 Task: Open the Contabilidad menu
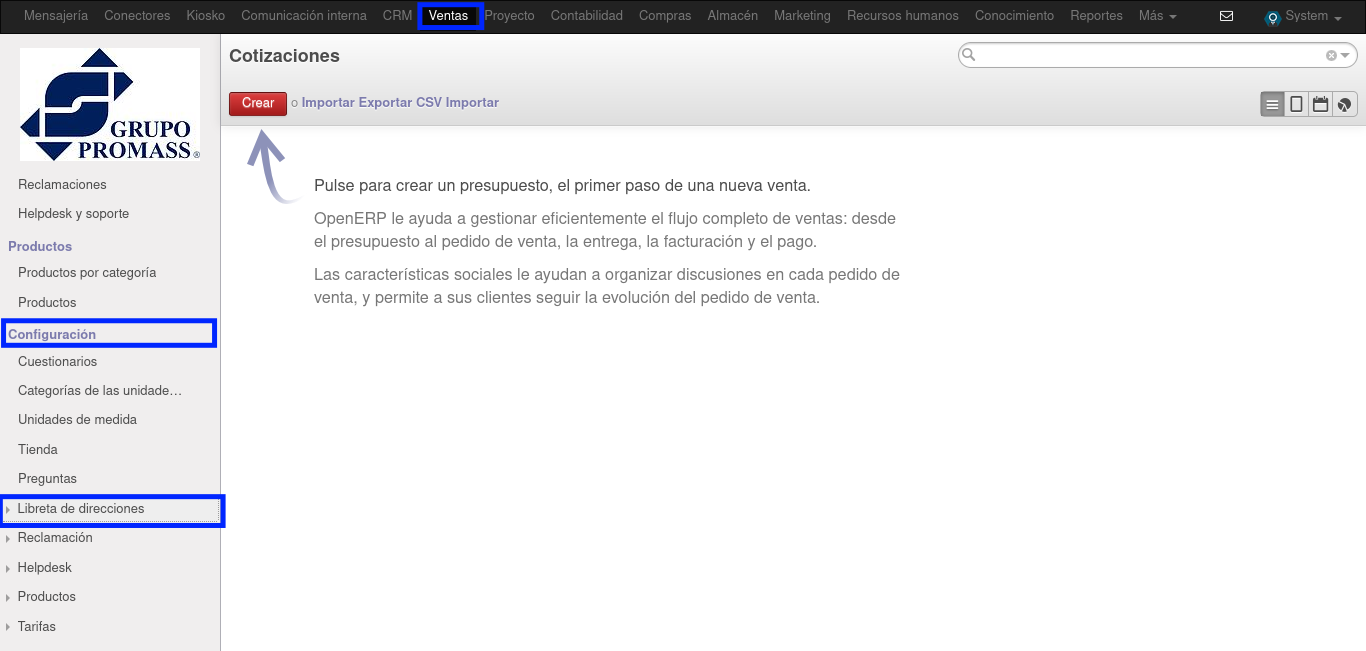click(587, 16)
